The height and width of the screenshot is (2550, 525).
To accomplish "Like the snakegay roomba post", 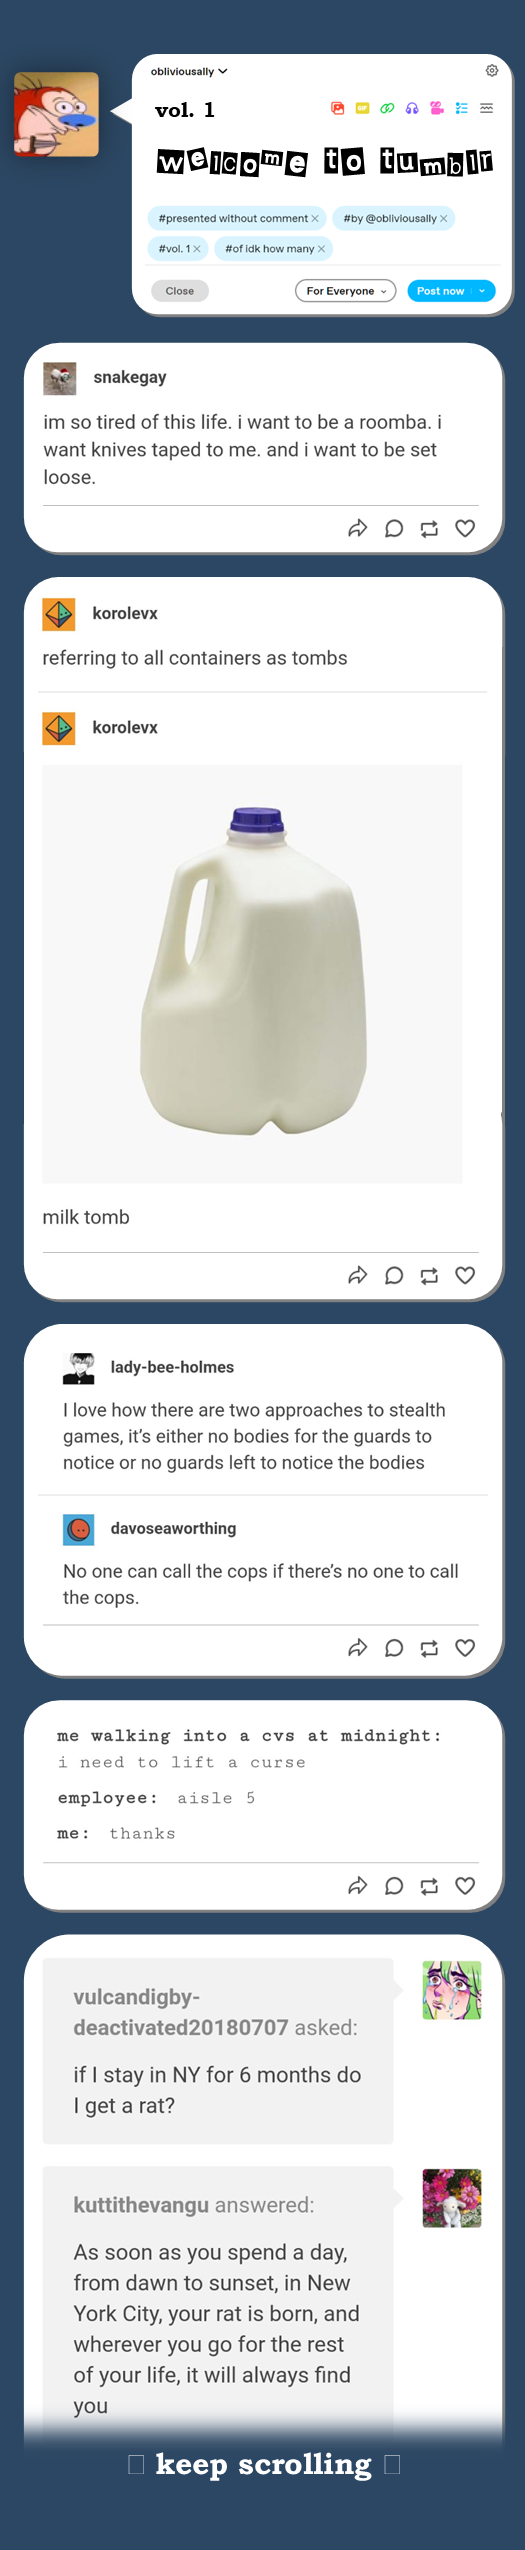I will [x=465, y=528].
